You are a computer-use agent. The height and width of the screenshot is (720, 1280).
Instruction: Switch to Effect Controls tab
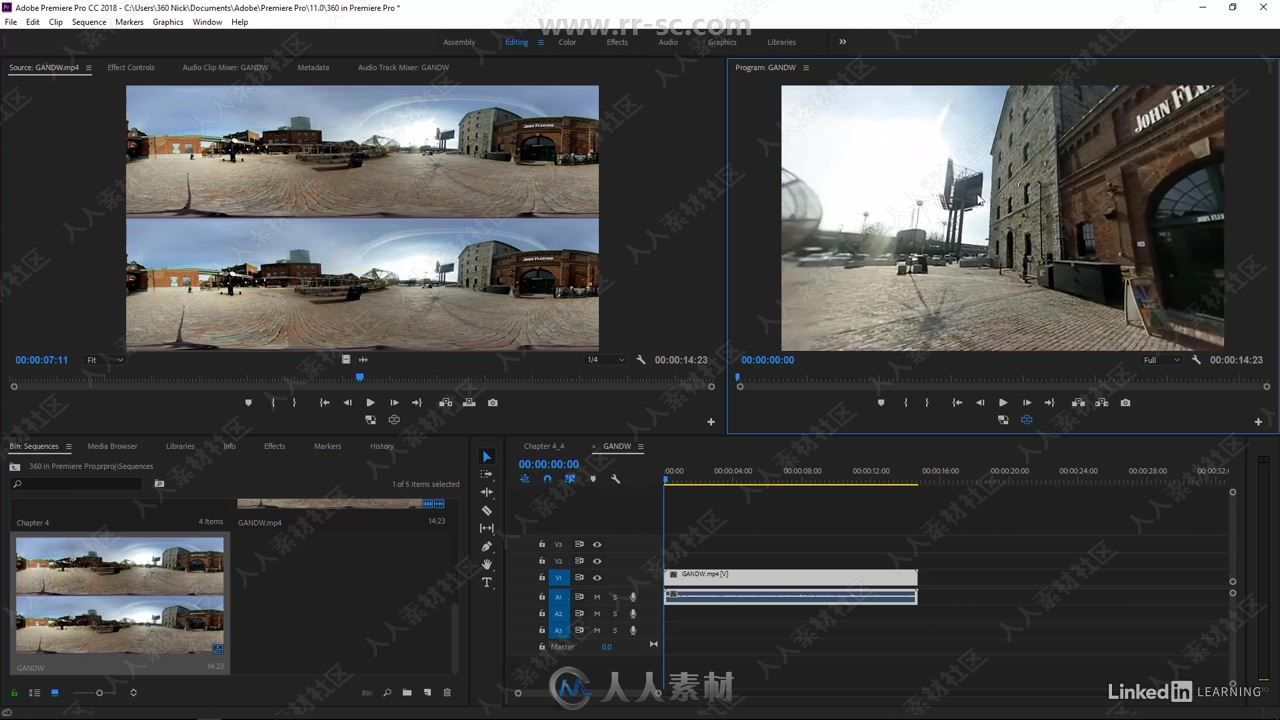pyautogui.click(x=131, y=68)
